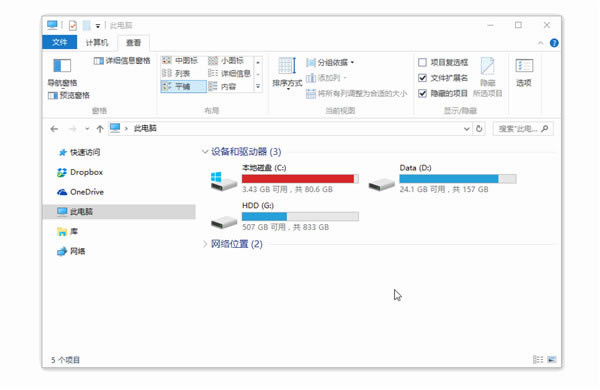Uncheck the 文件扩展名 checkbox
Viewport: 600px width, 390px height.
[x=422, y=78]
